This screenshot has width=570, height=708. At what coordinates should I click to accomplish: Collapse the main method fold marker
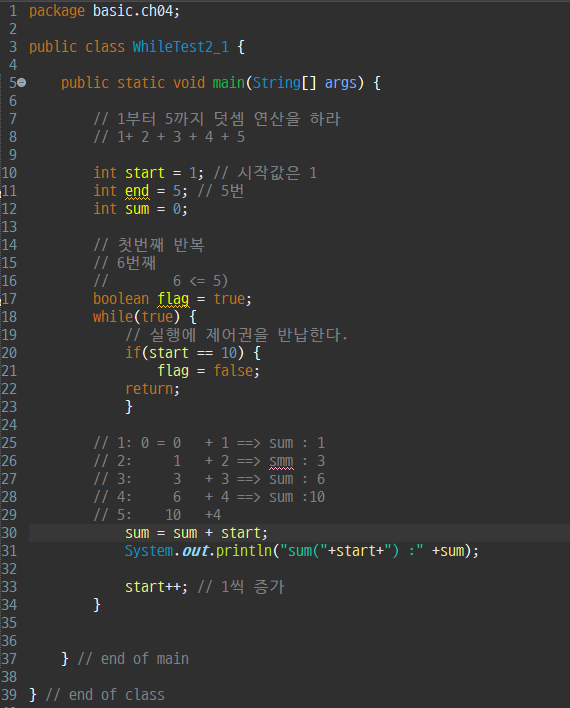pyautogui.click(x=22, y=83)
